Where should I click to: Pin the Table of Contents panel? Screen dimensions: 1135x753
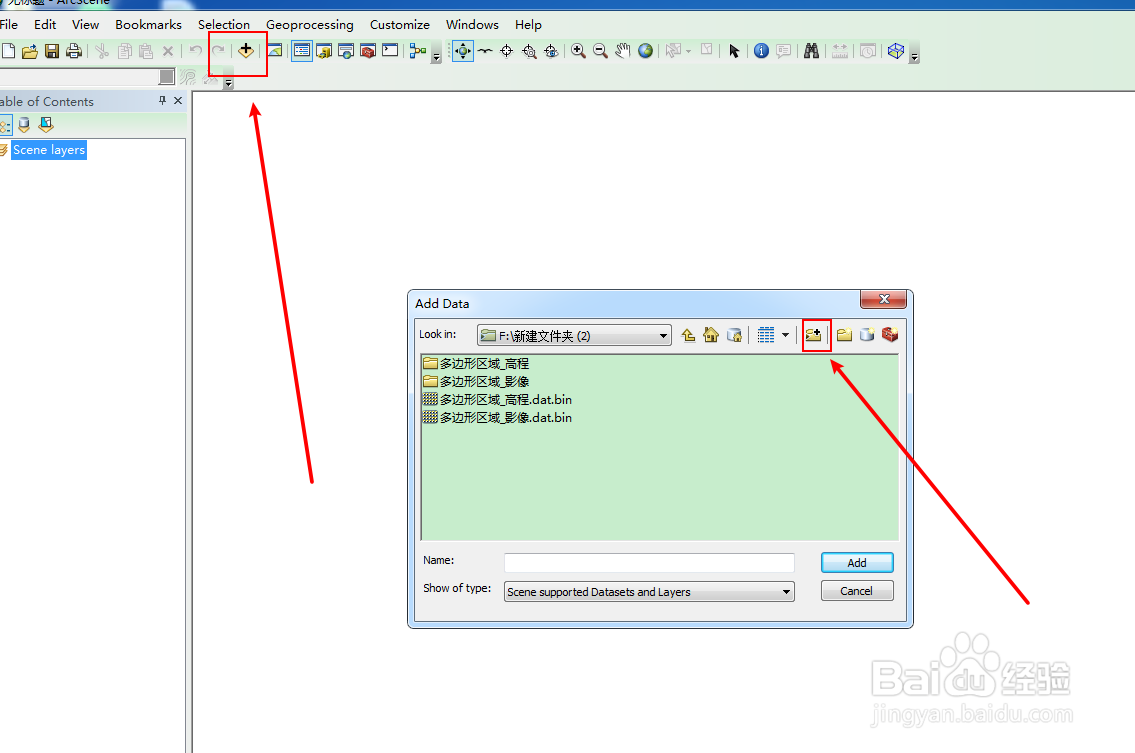pos(162,101)
